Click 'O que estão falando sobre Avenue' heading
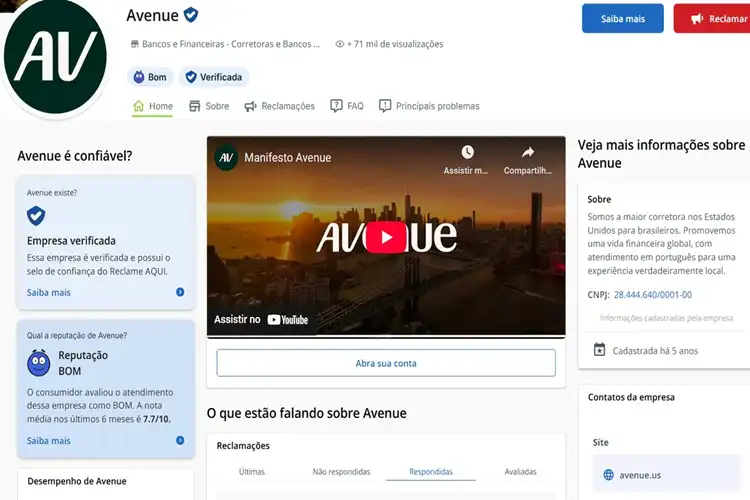750x500 pixels. (x=307, y=413)
